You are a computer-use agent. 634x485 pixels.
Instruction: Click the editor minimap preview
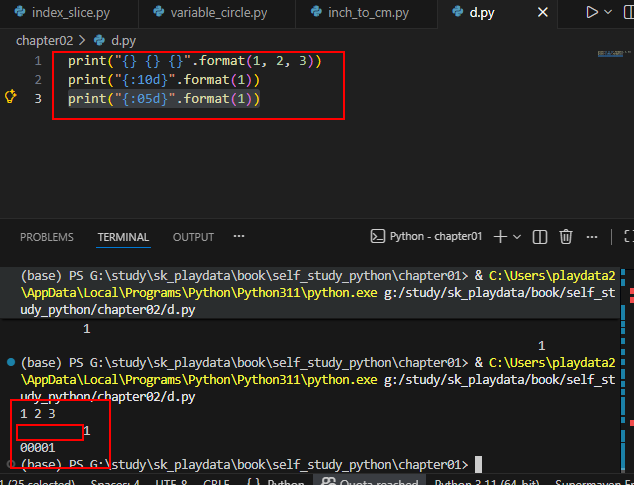coord(614,53)
